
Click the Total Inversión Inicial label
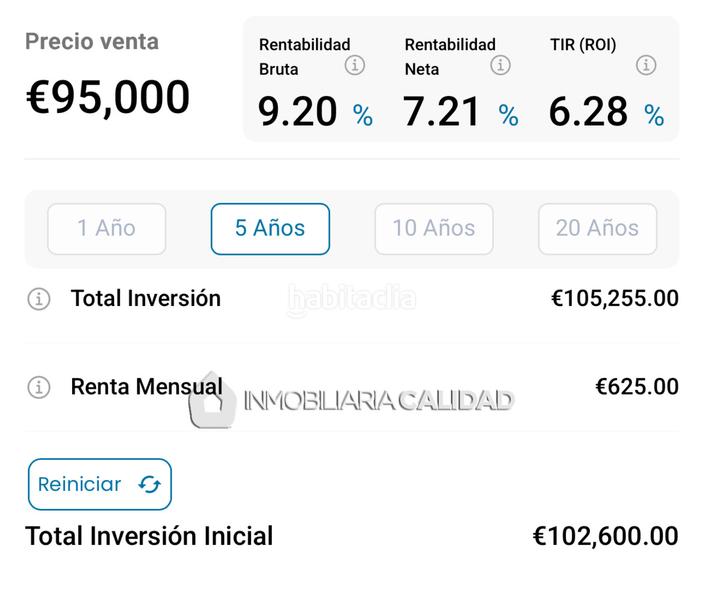click(149, 537)
